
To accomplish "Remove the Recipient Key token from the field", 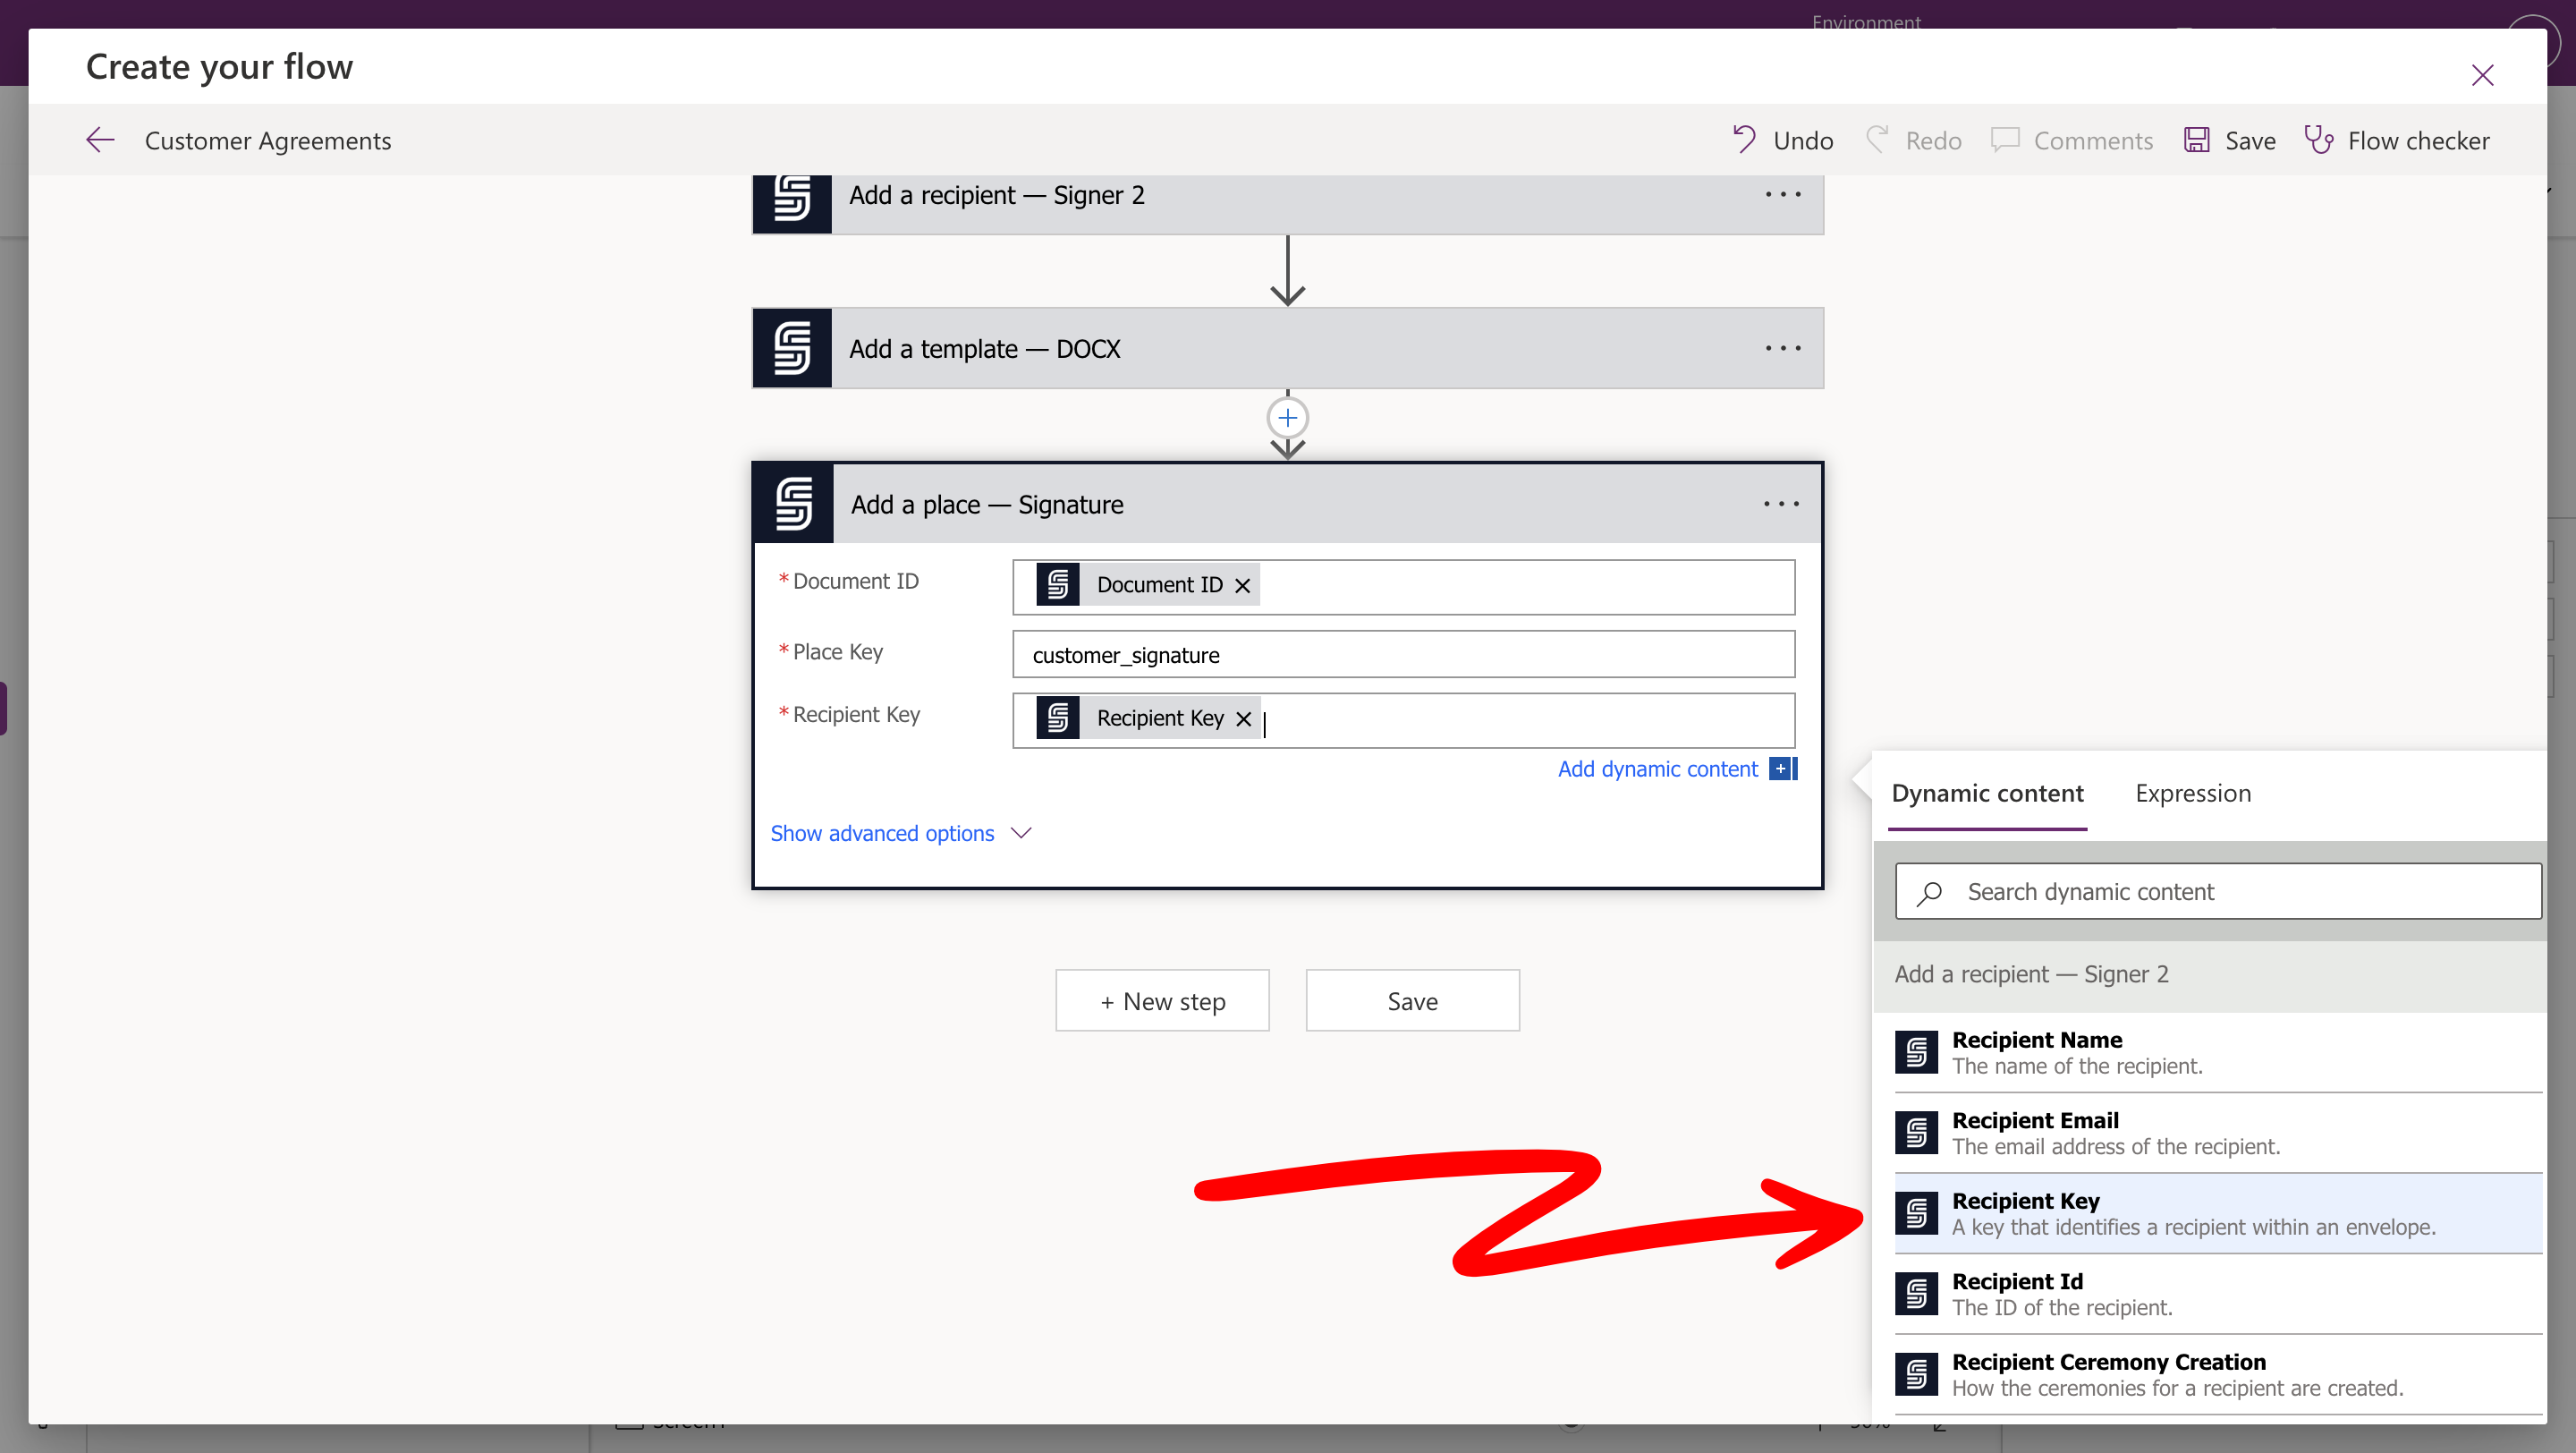I will click(x=1243, y=719).
